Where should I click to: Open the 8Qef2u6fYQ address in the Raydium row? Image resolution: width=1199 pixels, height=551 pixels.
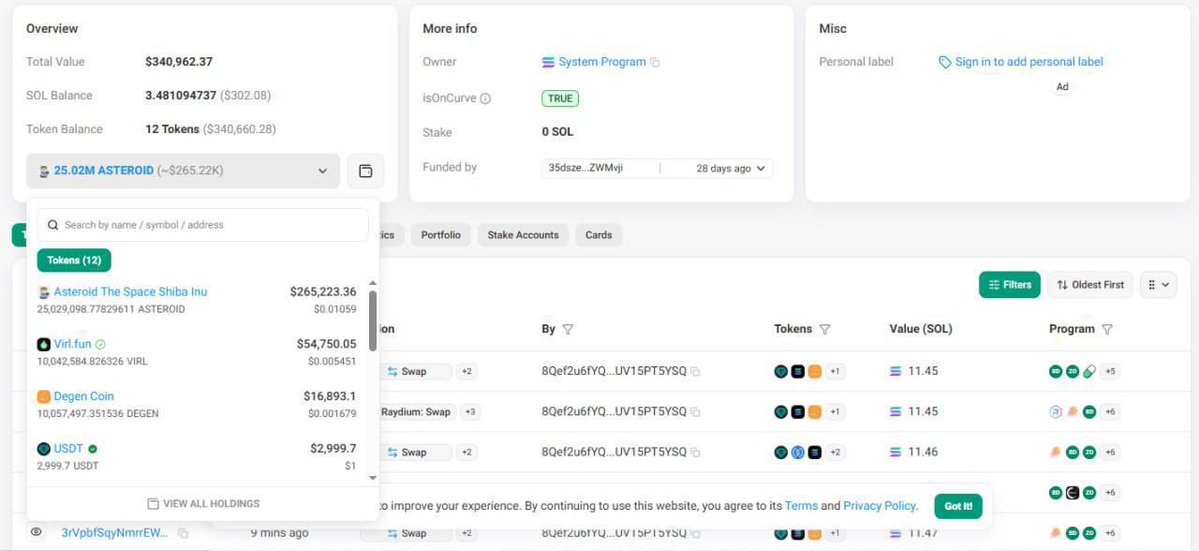click(x=614, y=412)
